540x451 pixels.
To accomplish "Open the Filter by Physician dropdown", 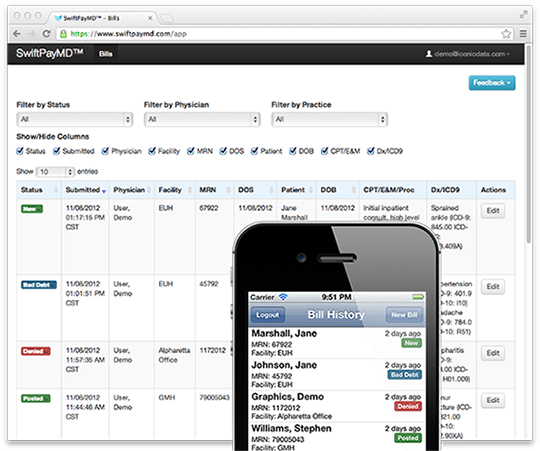I will [202, 119].
